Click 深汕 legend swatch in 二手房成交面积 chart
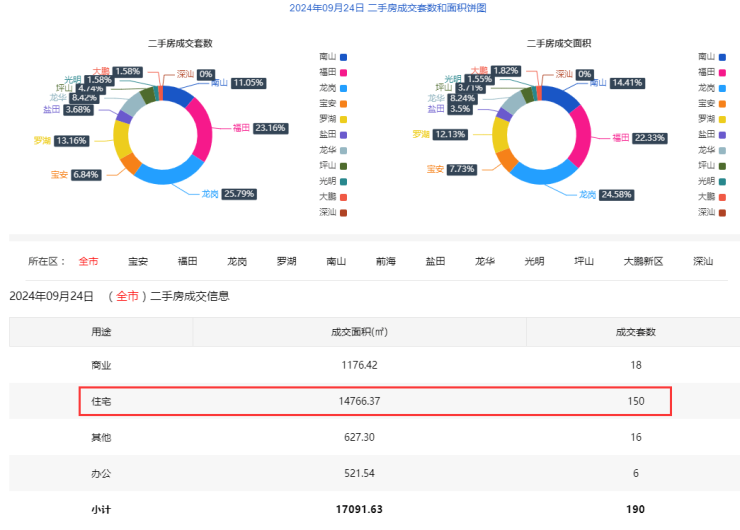740x530 pixels. click(722, 213)
